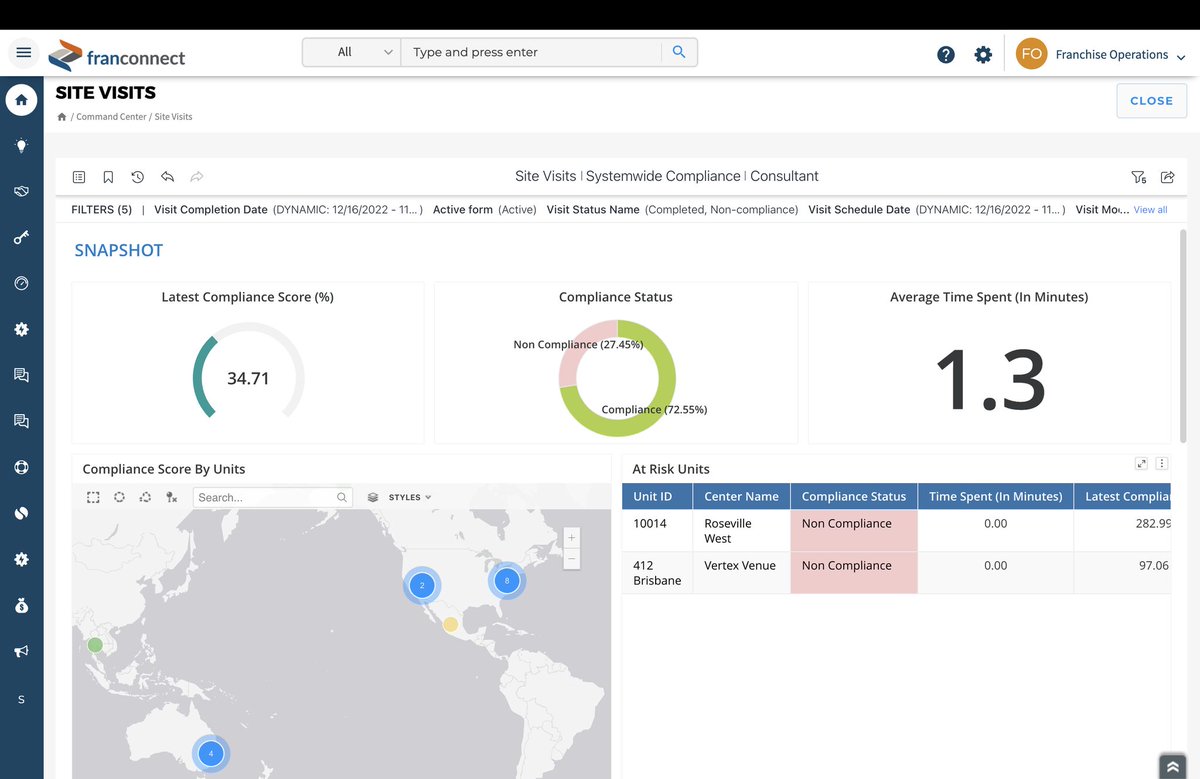Click the search magnifier button in header
This screenshot has width=1200, height=779.
[679, 52]
